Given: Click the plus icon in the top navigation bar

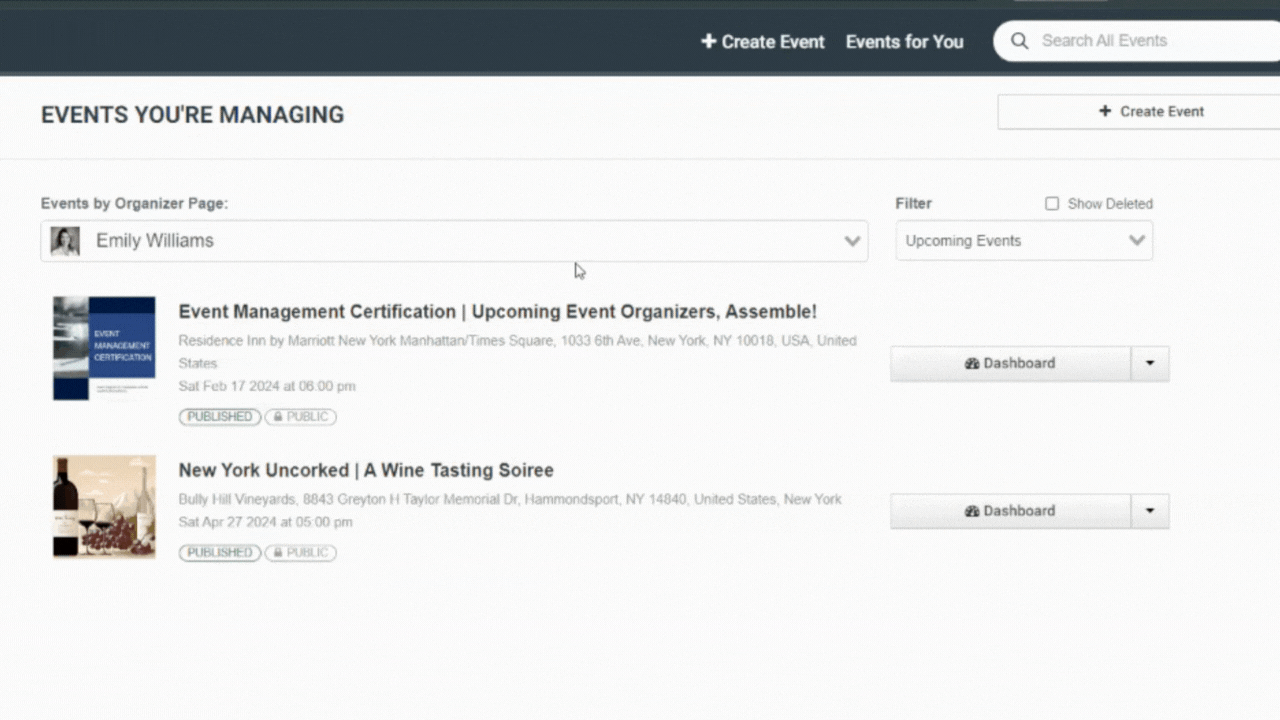Looking at the screenshot, I should (709, 41).
